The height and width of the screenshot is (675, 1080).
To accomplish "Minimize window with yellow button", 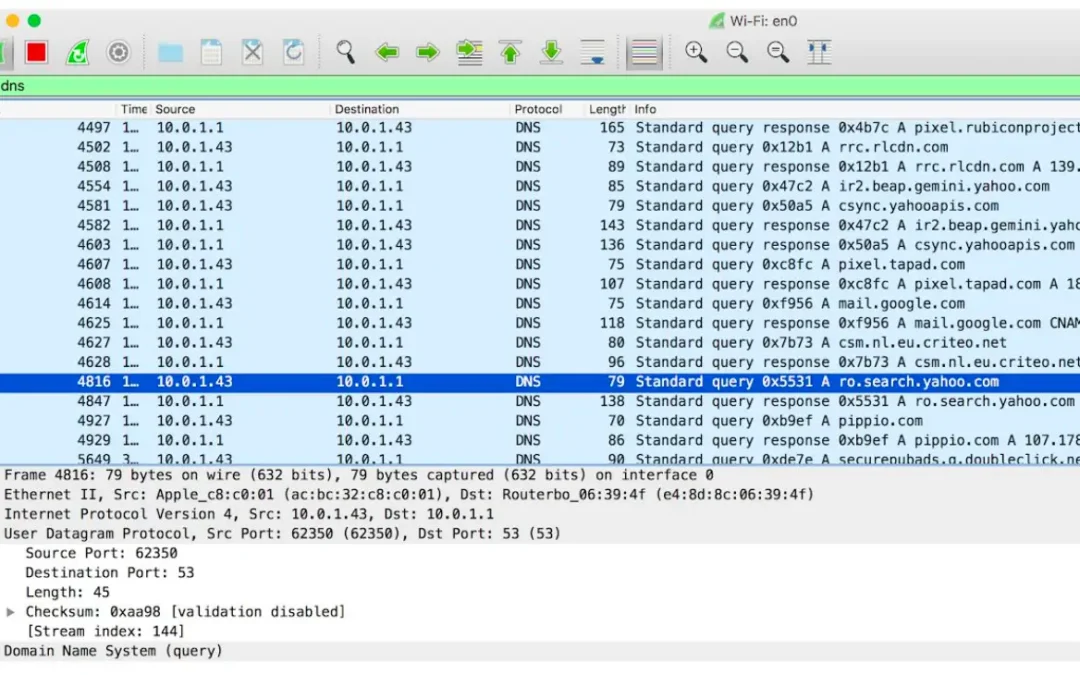I will coord(13,20).
